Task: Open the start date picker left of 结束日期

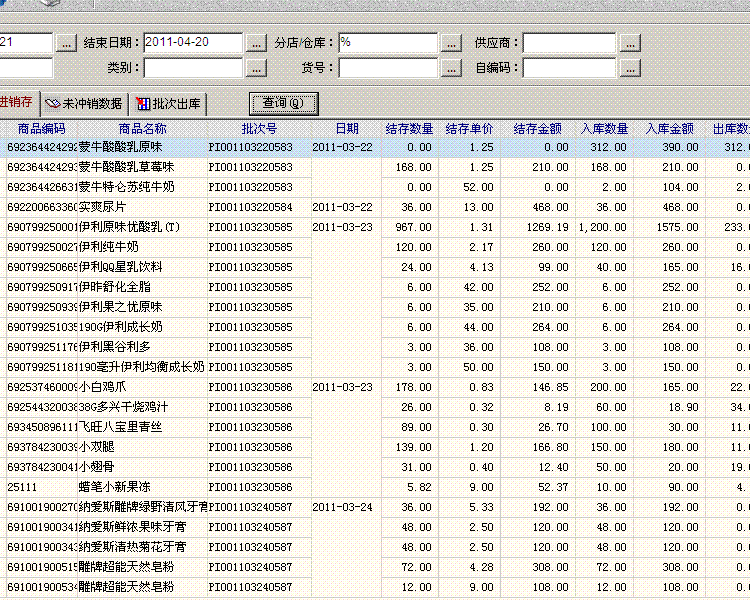Action: [66, 43]
